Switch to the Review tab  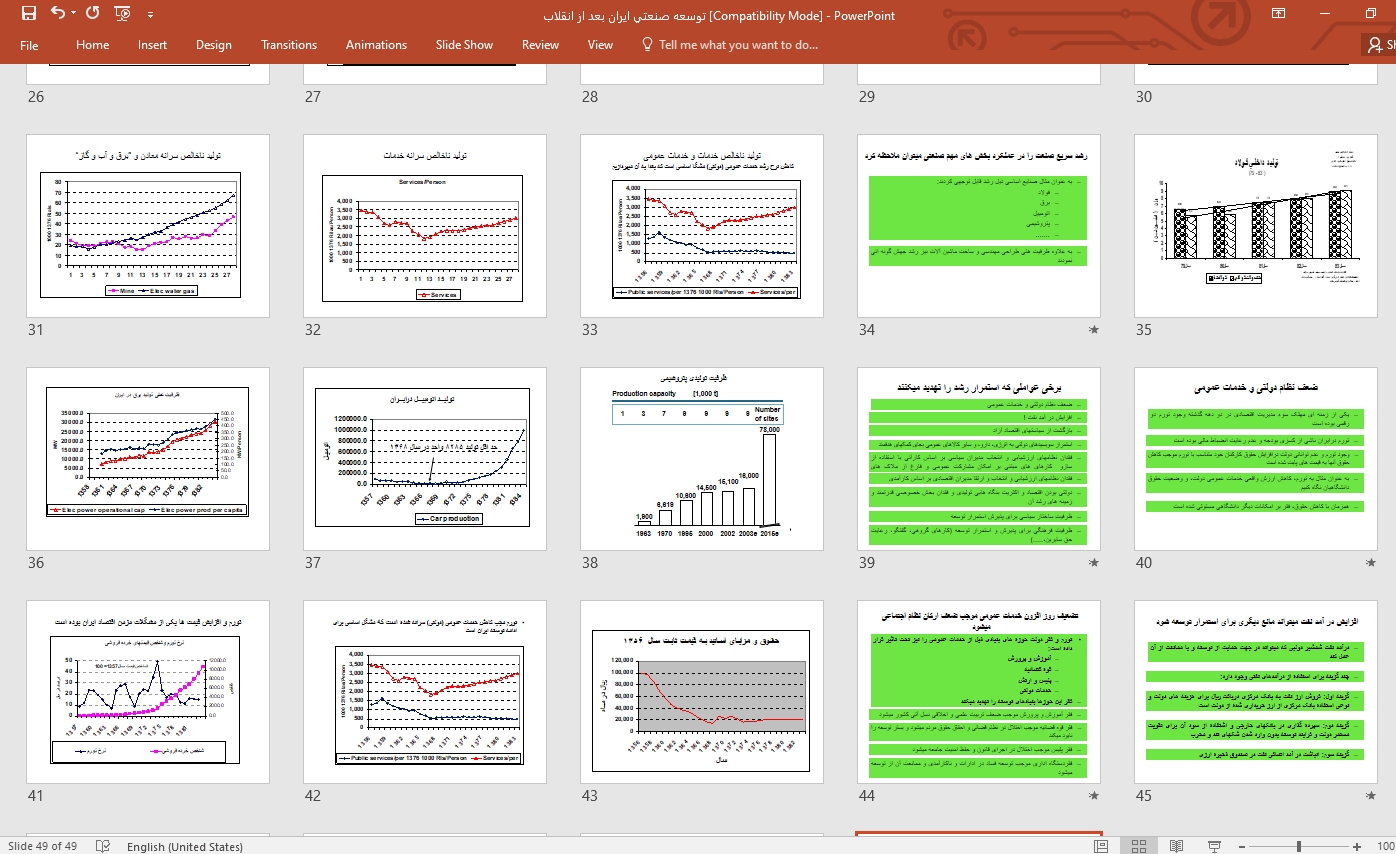pos(540,45)
